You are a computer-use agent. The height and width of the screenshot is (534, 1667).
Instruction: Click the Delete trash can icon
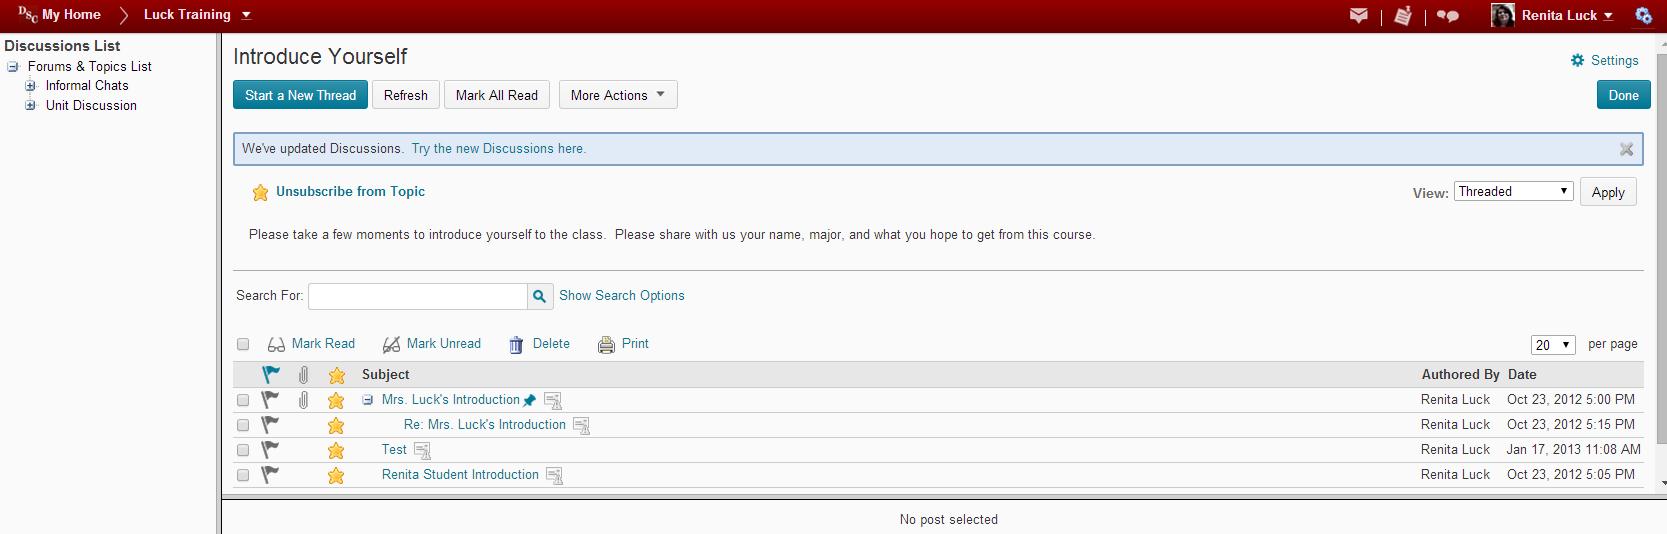pos(516,345)
